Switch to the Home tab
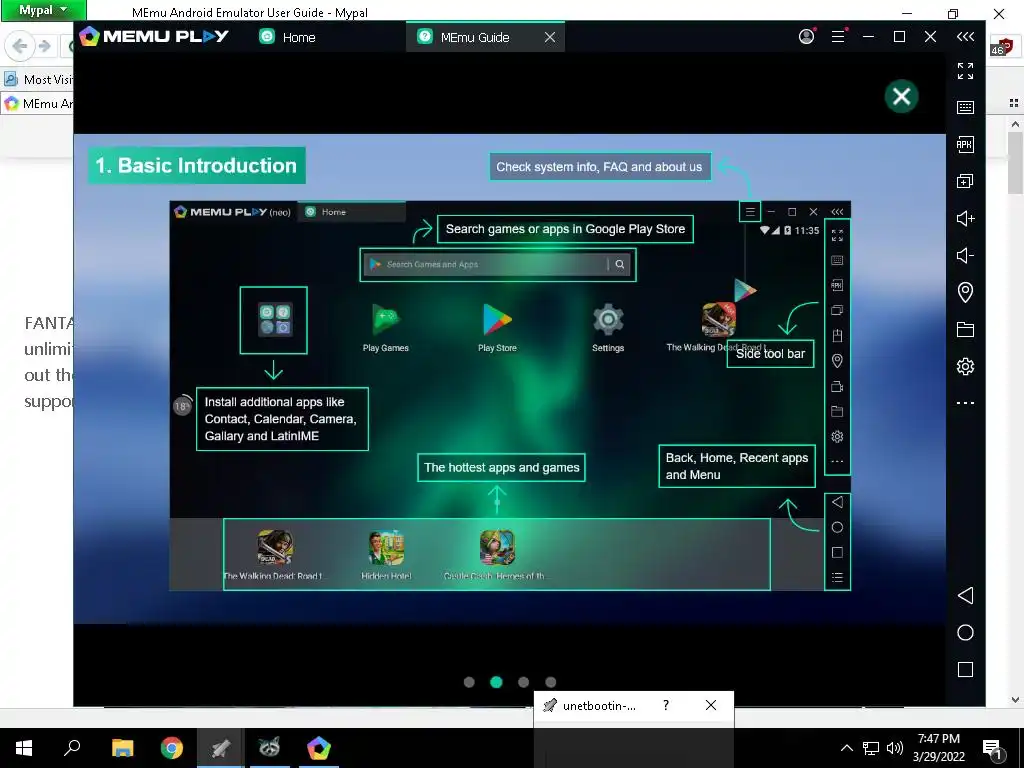Viewport: 1024px width, 768px height. pyautogui.click(x=288, y=37)
